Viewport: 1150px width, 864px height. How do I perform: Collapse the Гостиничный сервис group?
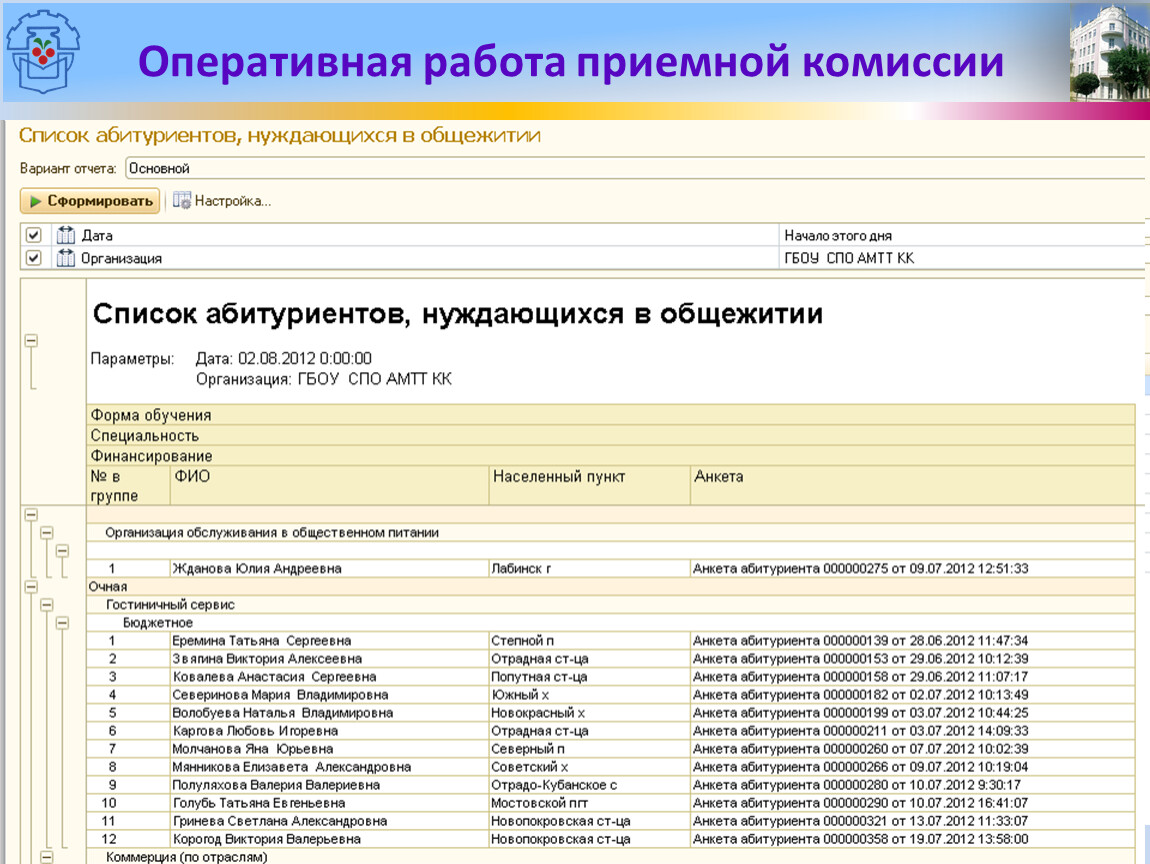coord(46,605)
